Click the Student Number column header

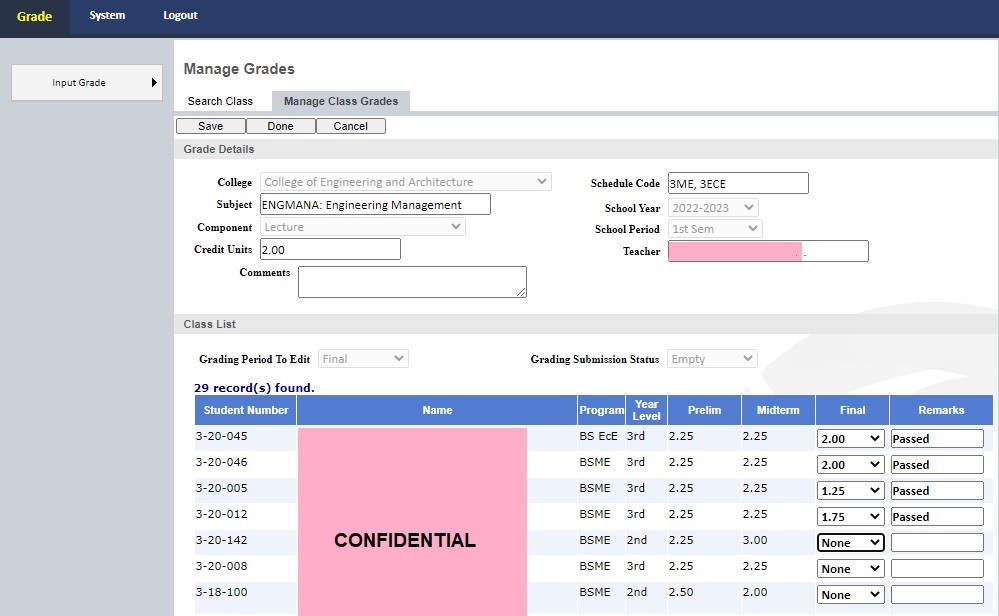(246, 410)
